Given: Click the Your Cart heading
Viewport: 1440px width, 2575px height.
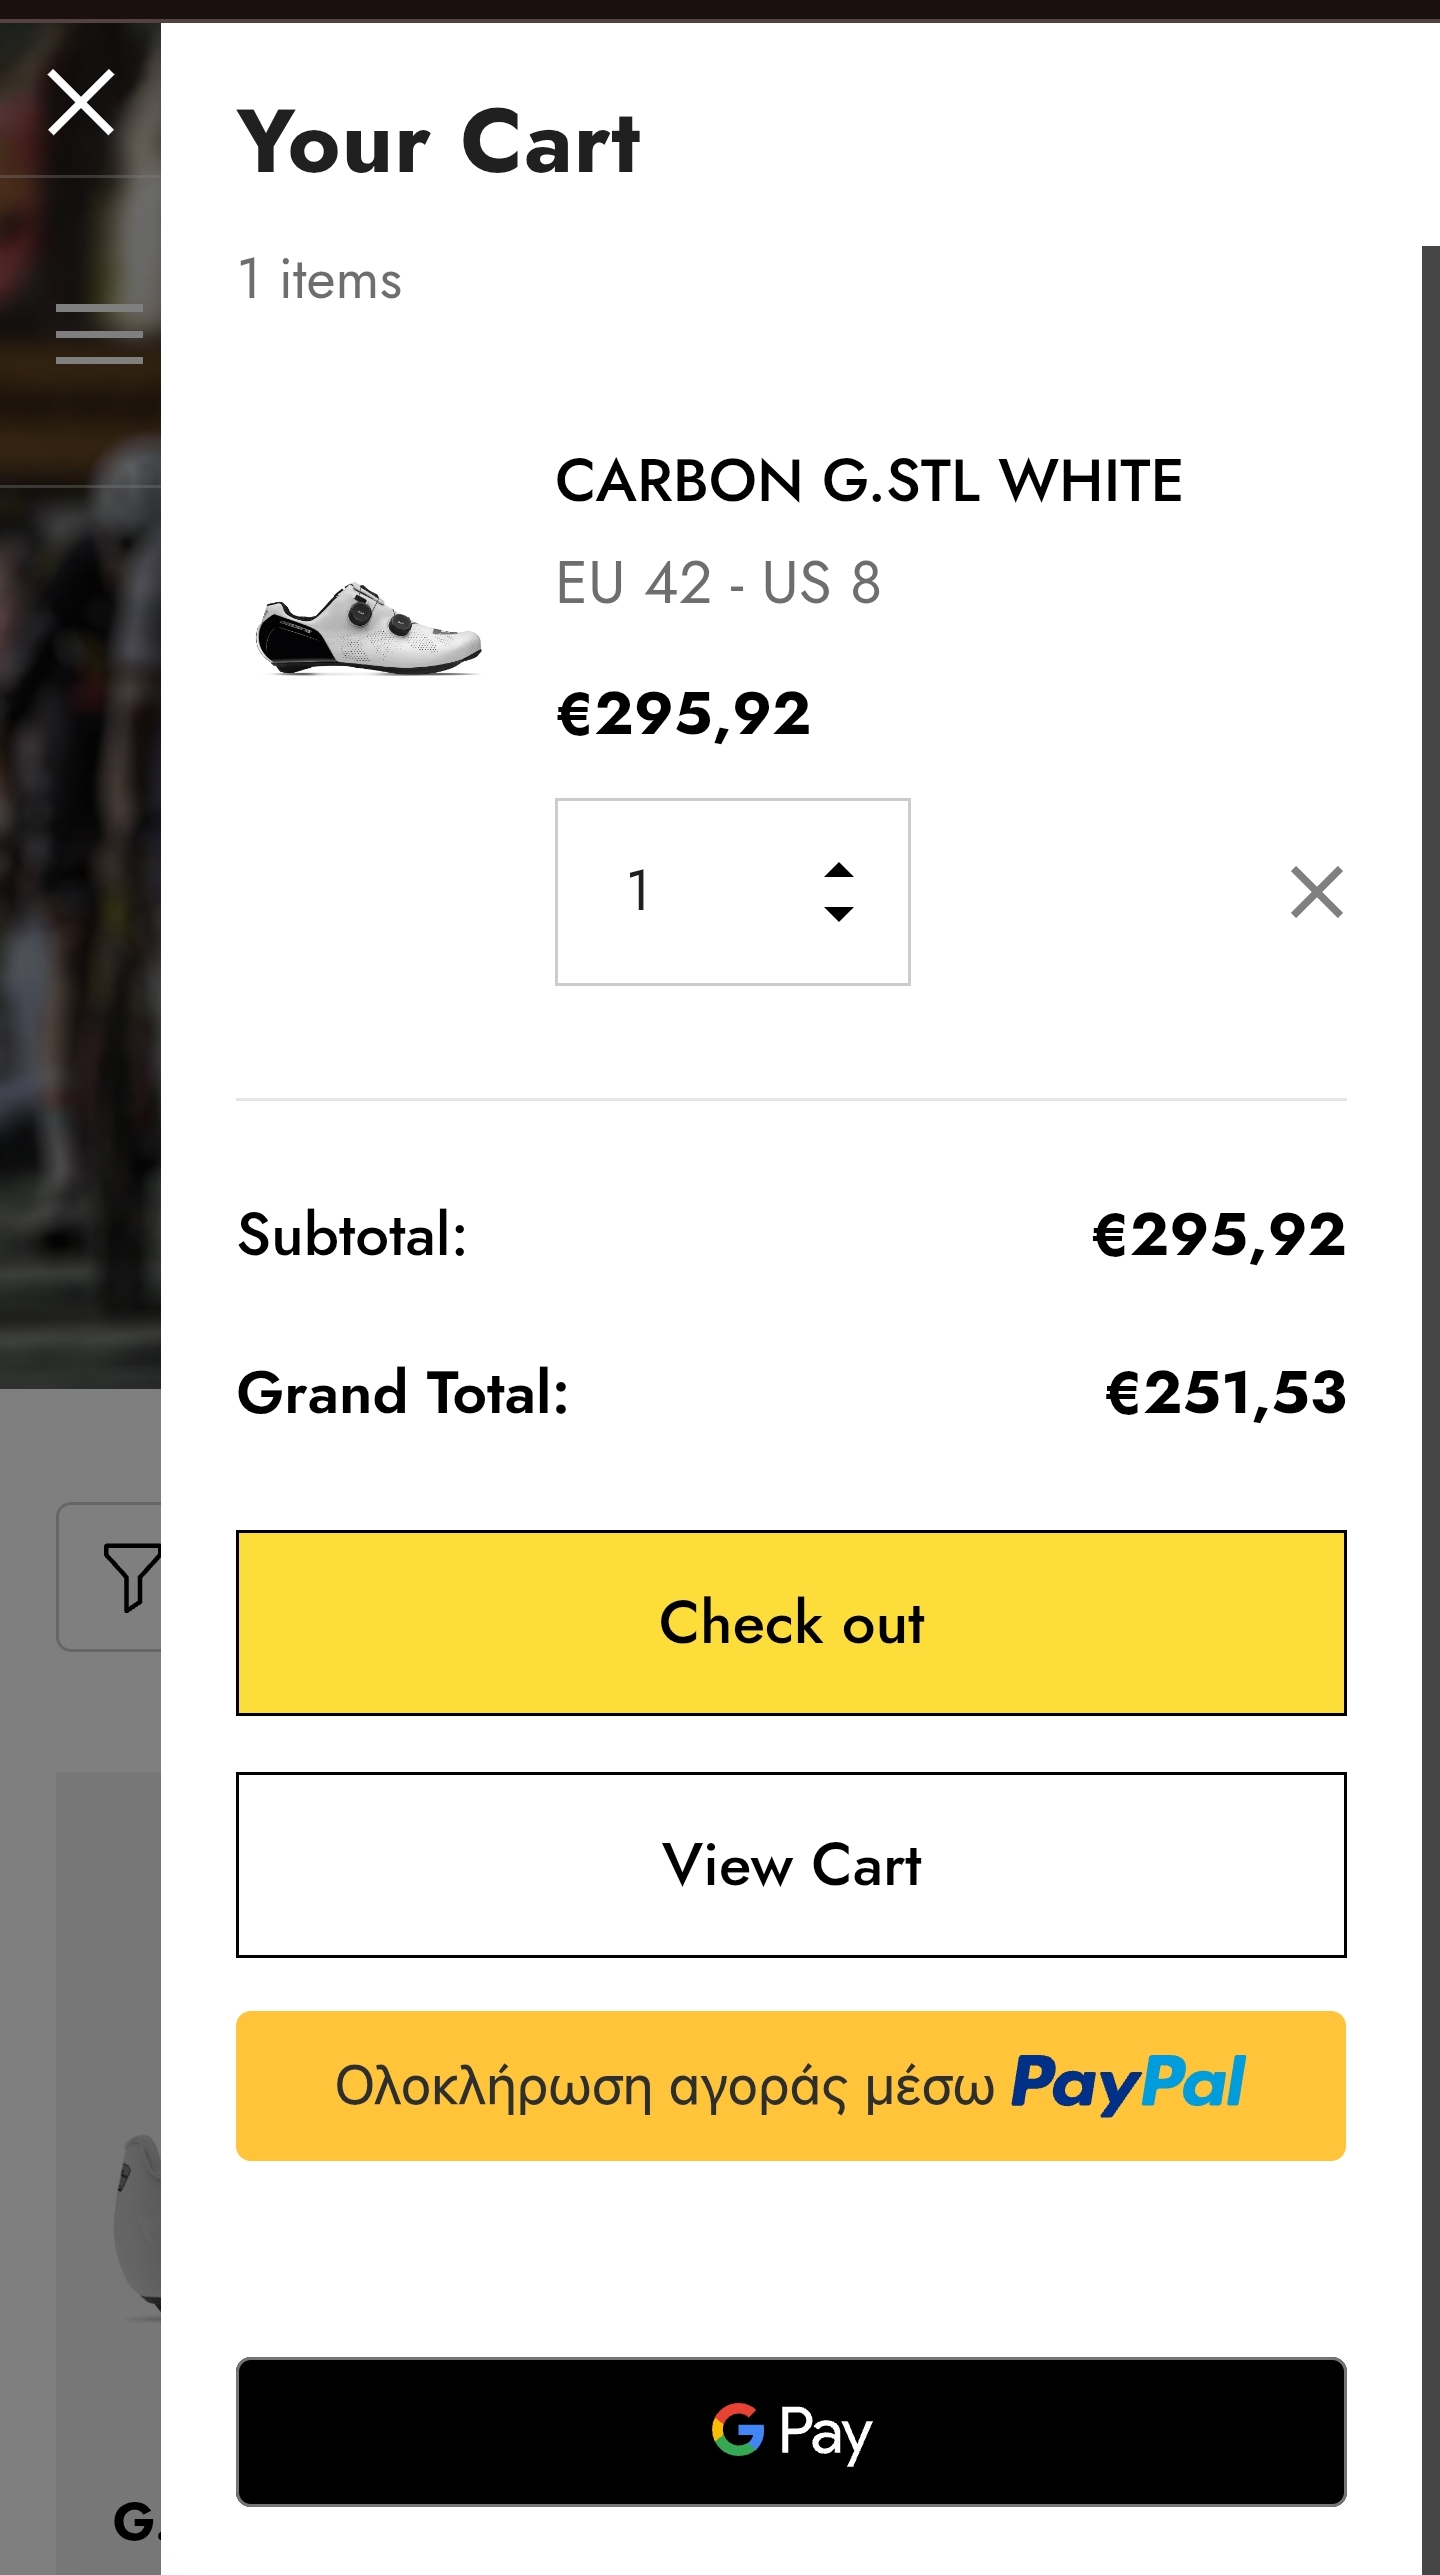Looking at the screenshot, I should 438,143.
